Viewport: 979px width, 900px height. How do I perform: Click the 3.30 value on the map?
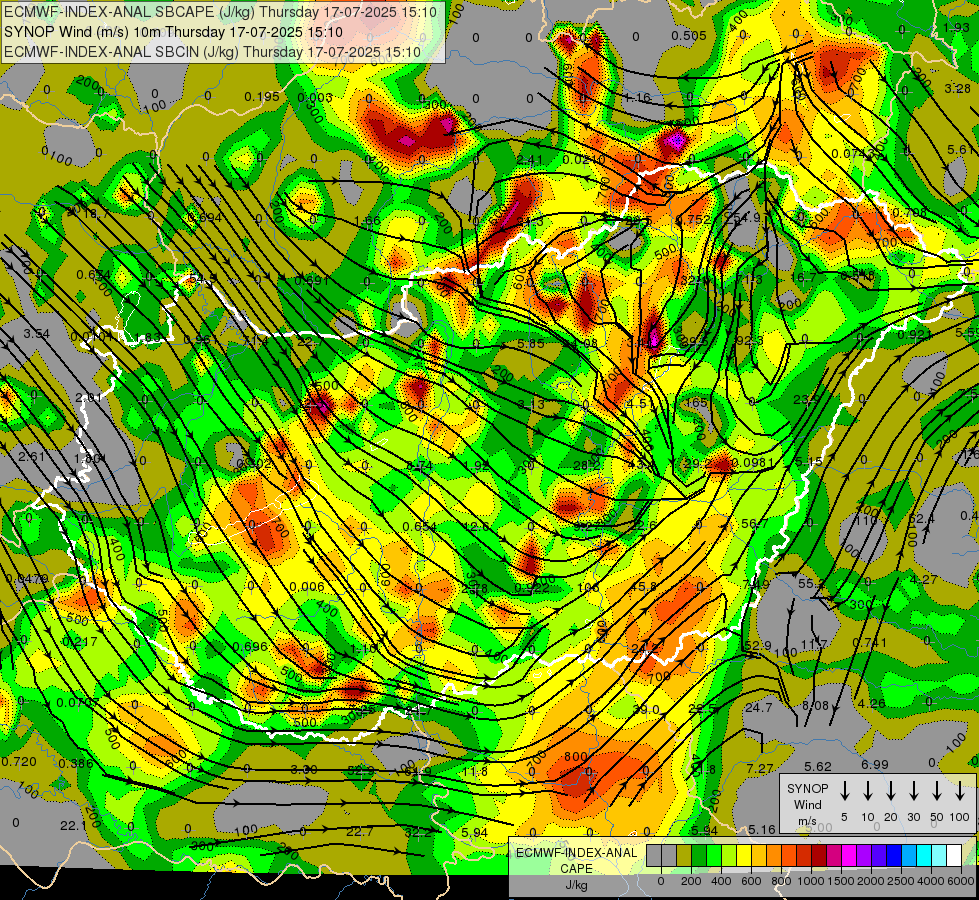303,769
